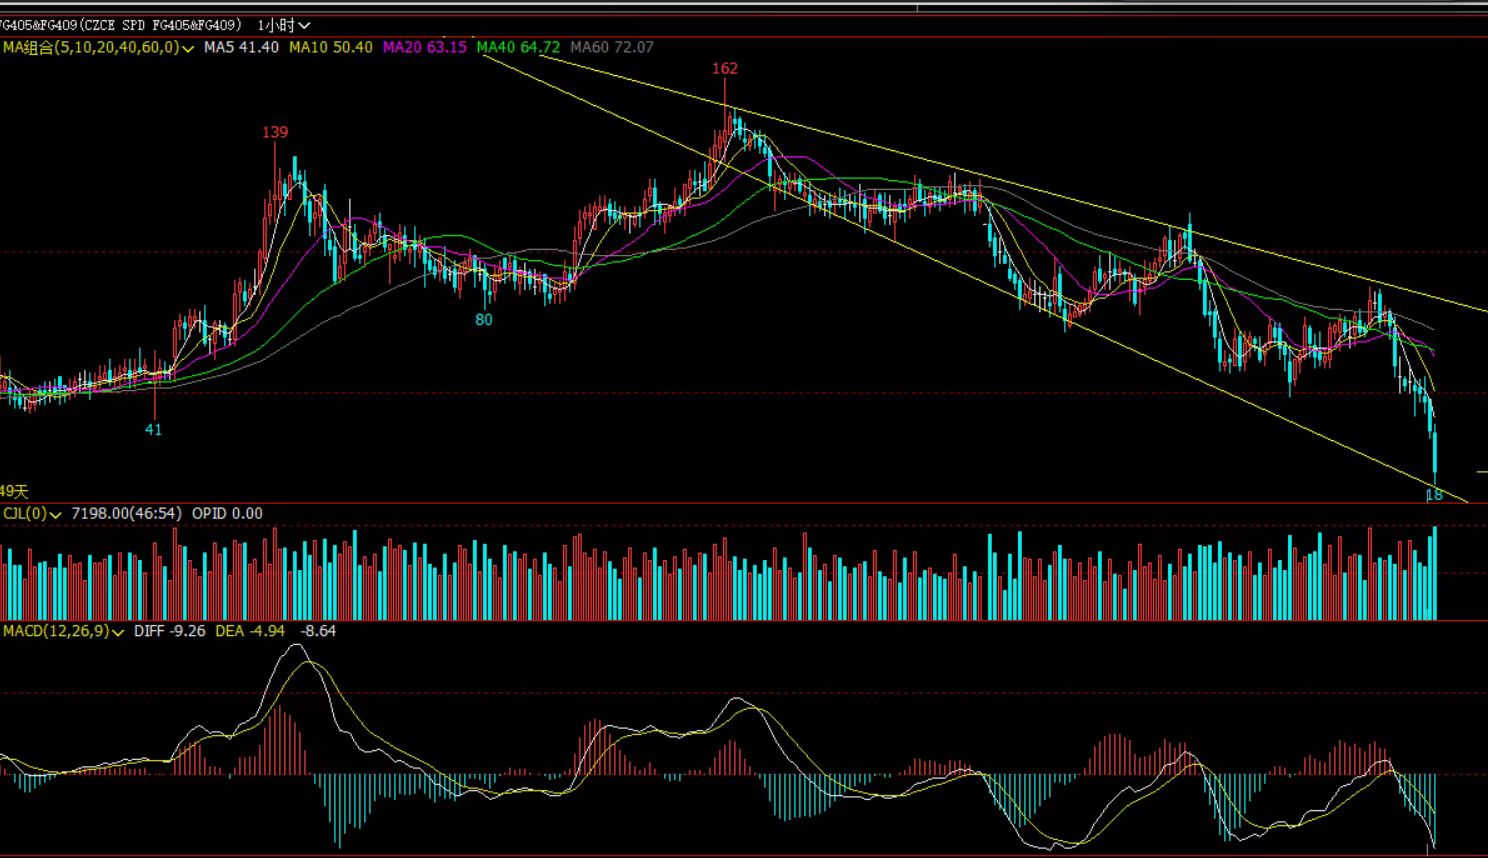This screenshot has height=858, width=1488.
Task: Expand the MACD(12,26,9) indicator dropdown
Action: point(63,632)
